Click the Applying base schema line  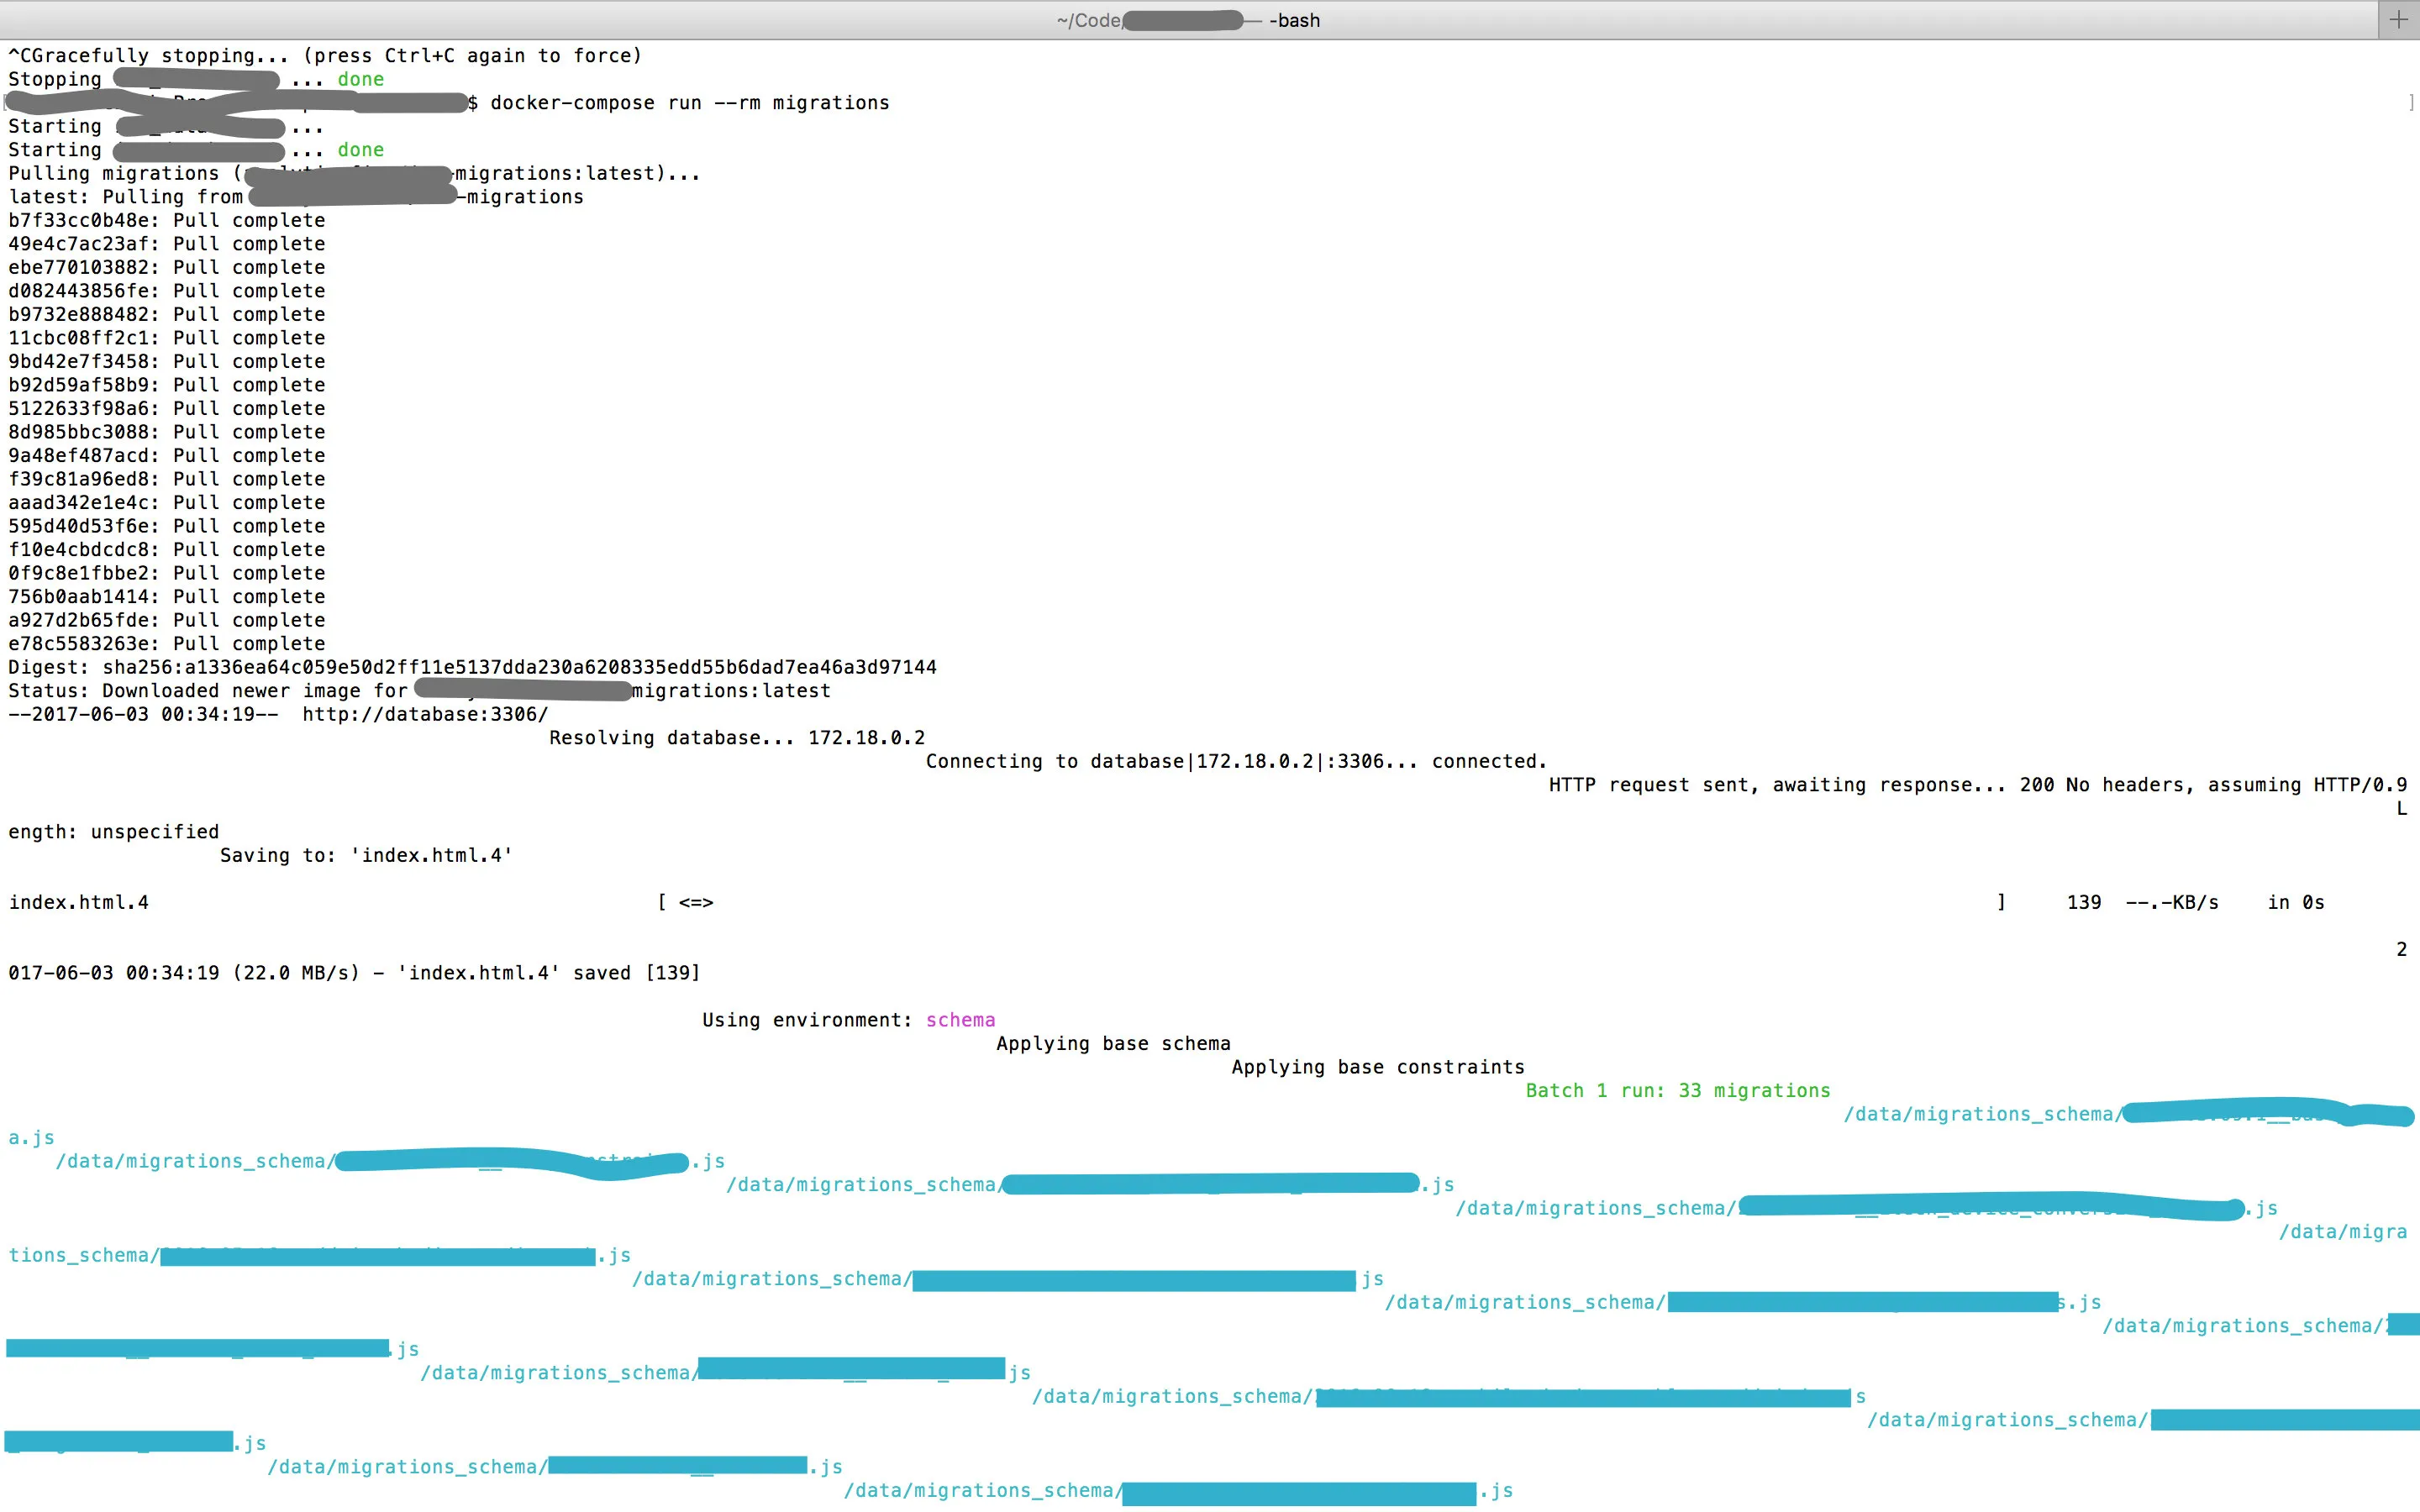(1113, 1043)
